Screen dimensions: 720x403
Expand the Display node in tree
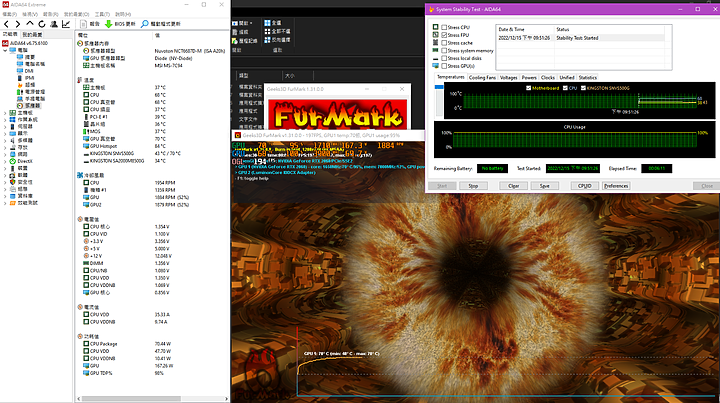(5, 133)
